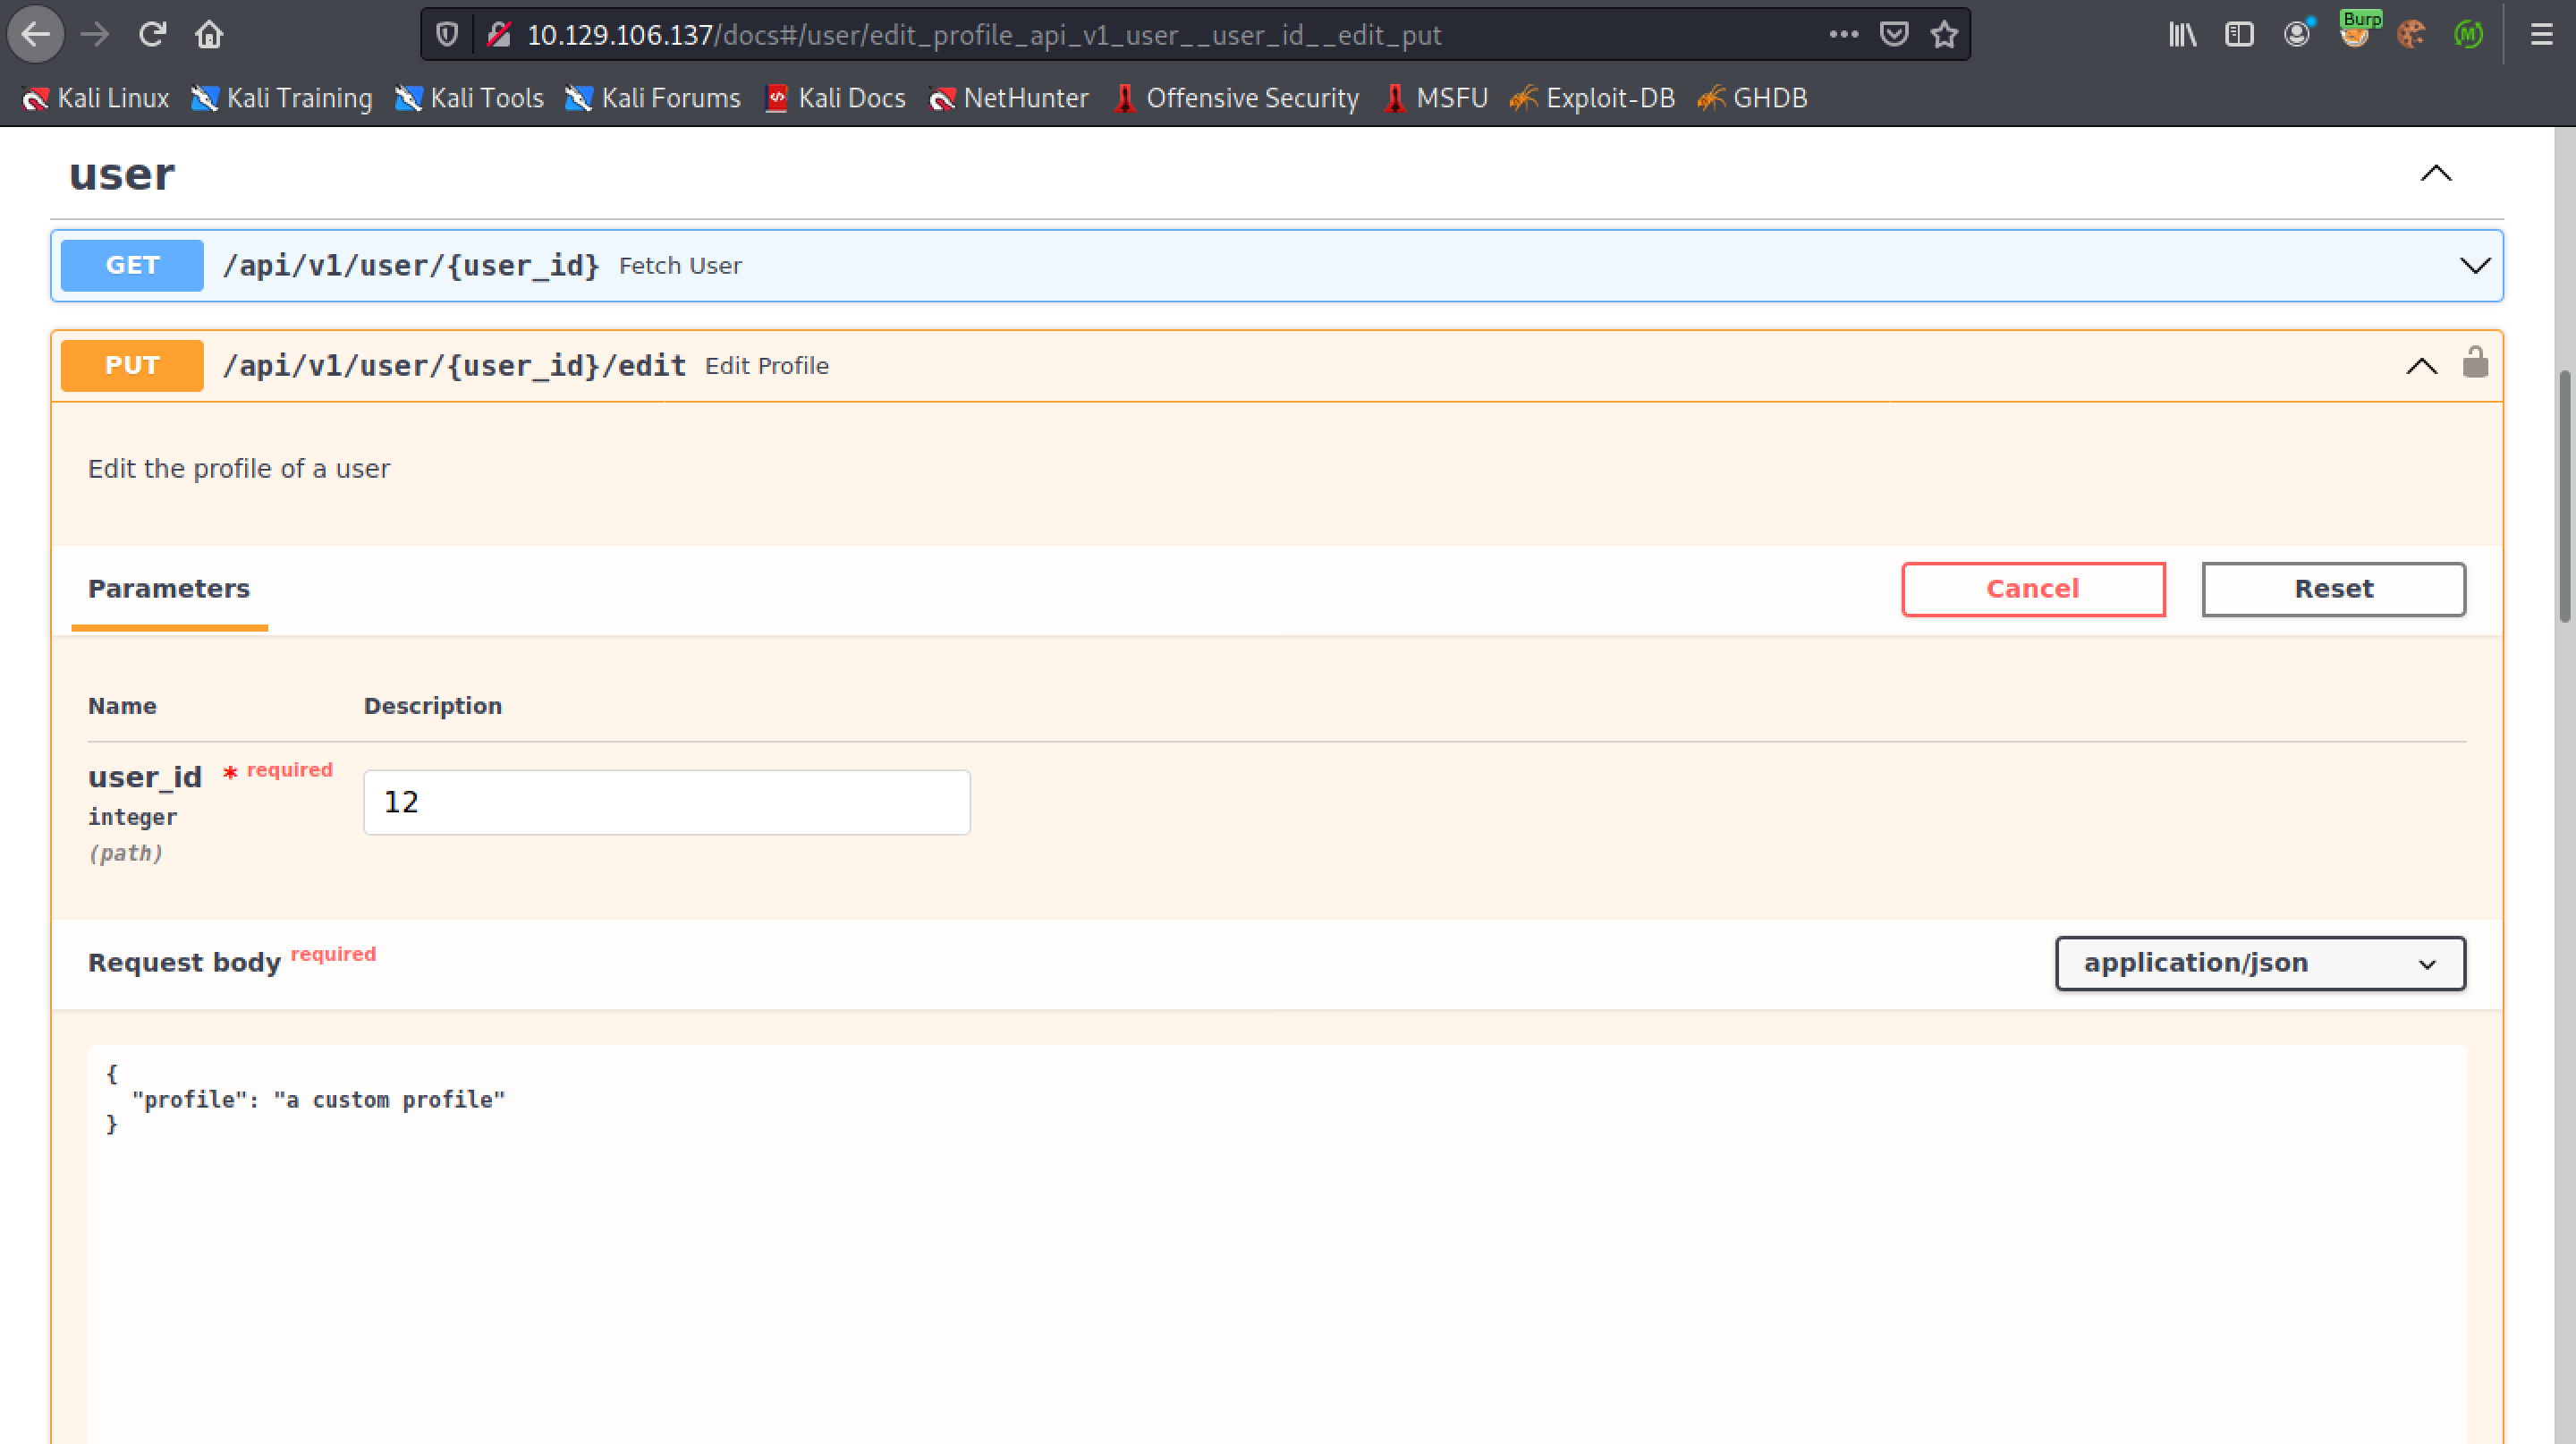Click the user section heading

pyautogui.click(x=122, y=175)
